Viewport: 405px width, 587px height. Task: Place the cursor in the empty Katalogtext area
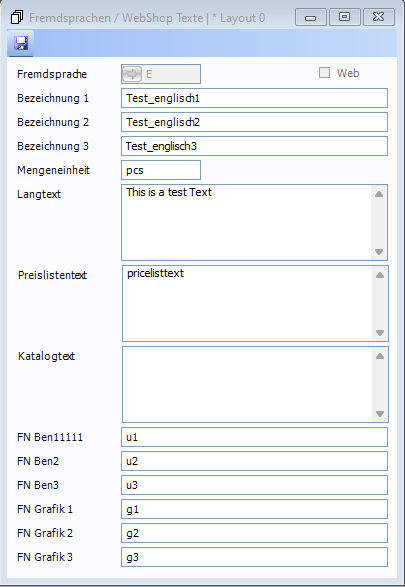coord(247,384)
